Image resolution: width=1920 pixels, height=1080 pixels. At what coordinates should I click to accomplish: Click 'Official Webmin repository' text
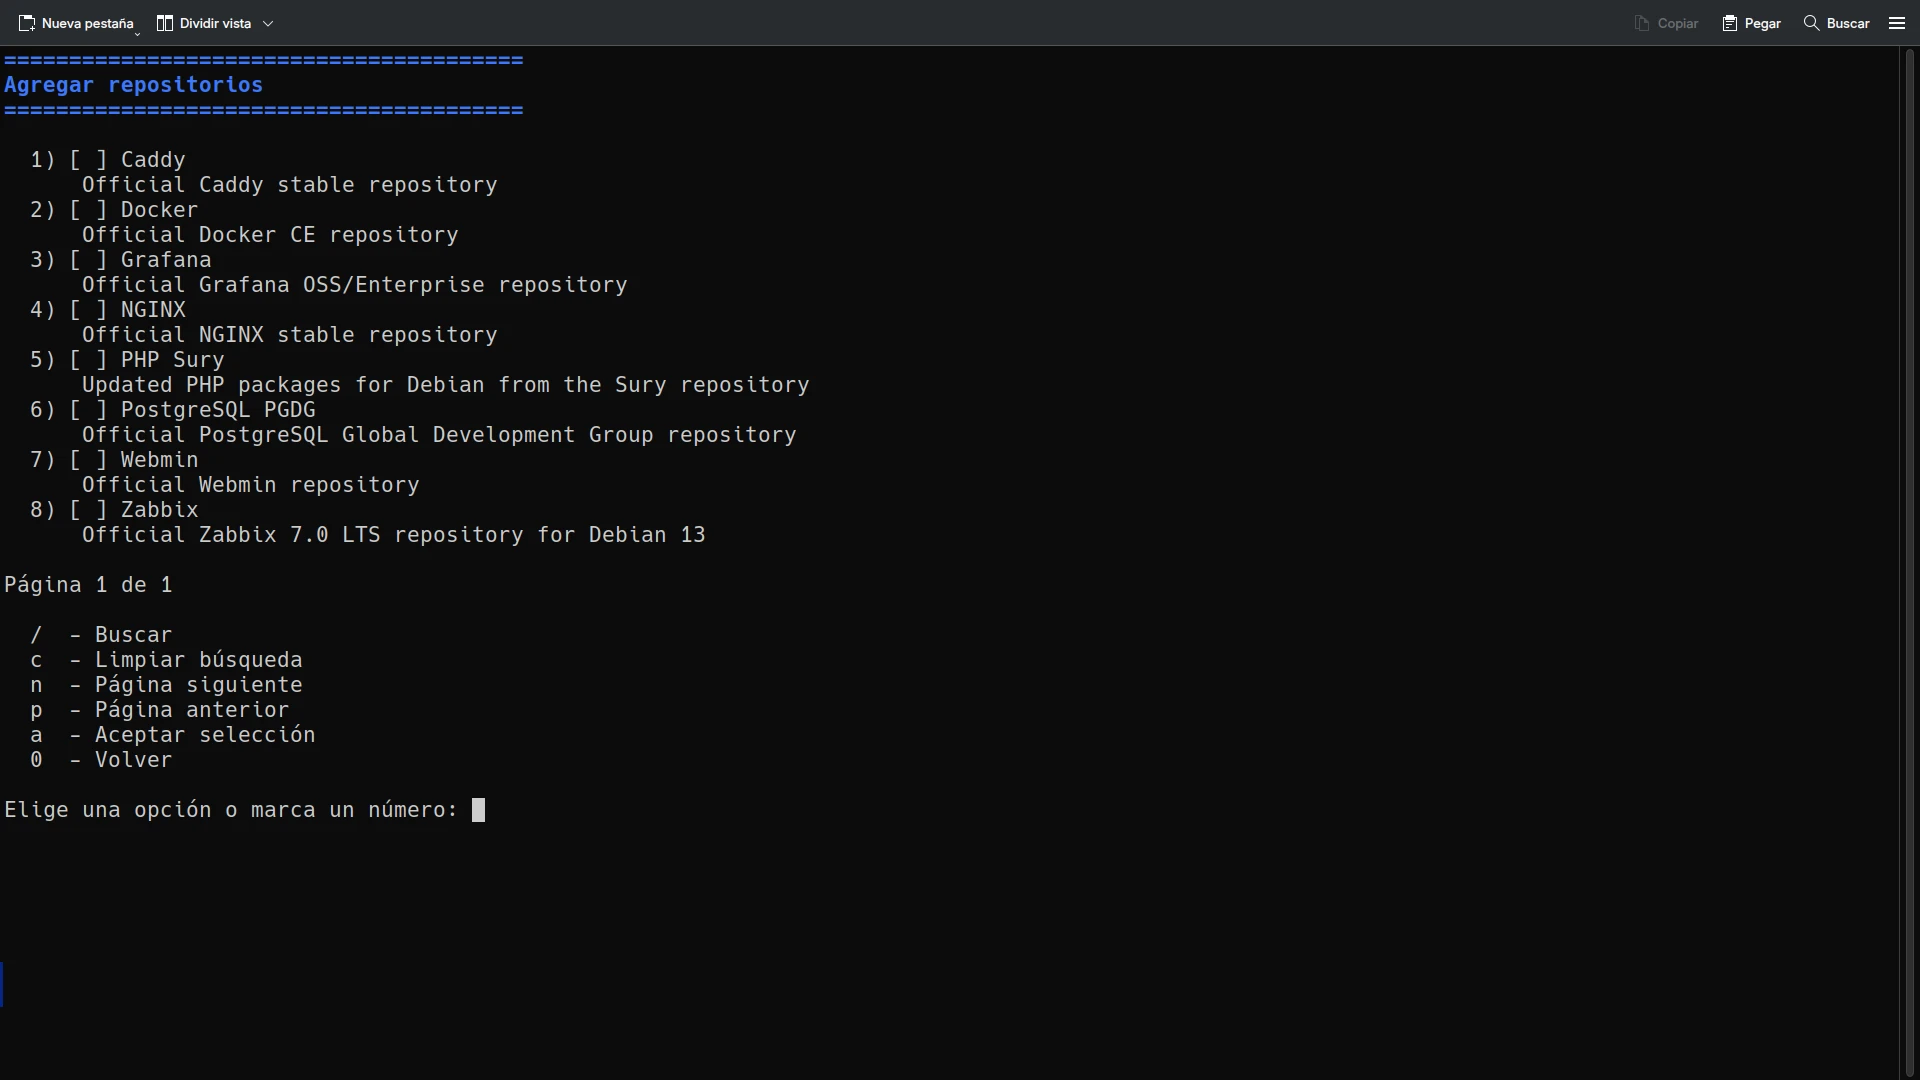pos(251,485)
